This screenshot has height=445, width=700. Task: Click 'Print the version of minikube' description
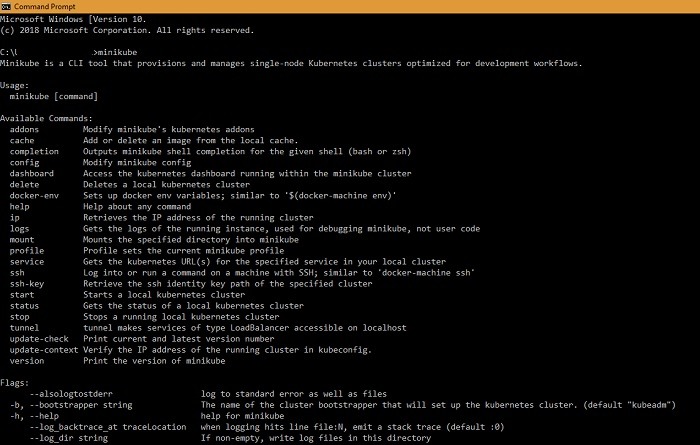154,361
